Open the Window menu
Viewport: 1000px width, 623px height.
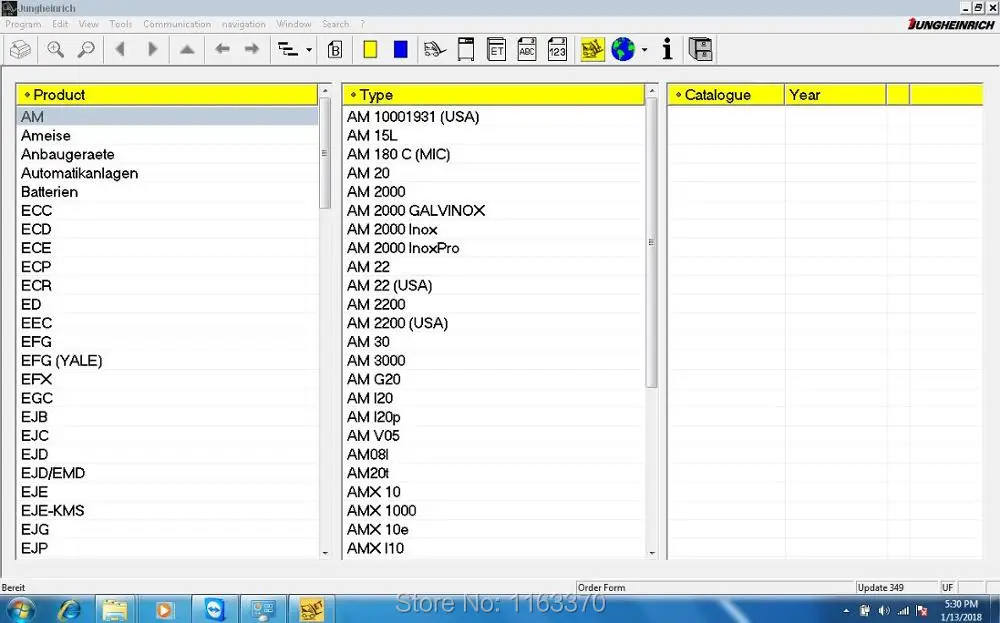(294, 24)
